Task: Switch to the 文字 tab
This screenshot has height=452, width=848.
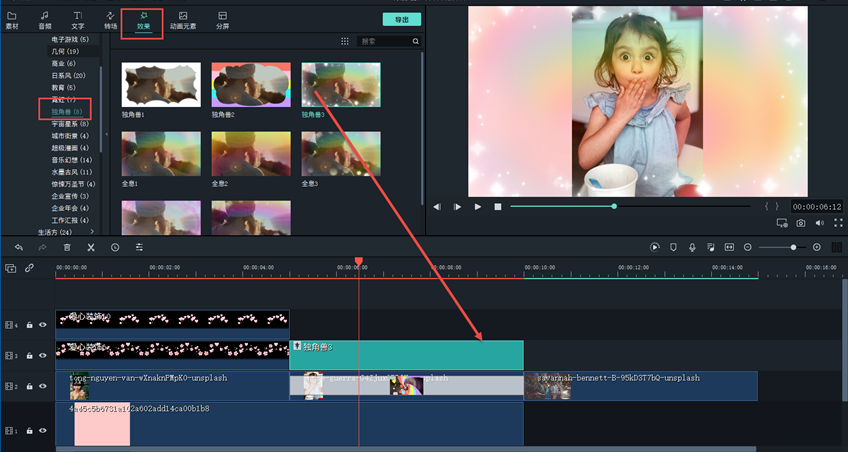Action: tap(78, 19)
